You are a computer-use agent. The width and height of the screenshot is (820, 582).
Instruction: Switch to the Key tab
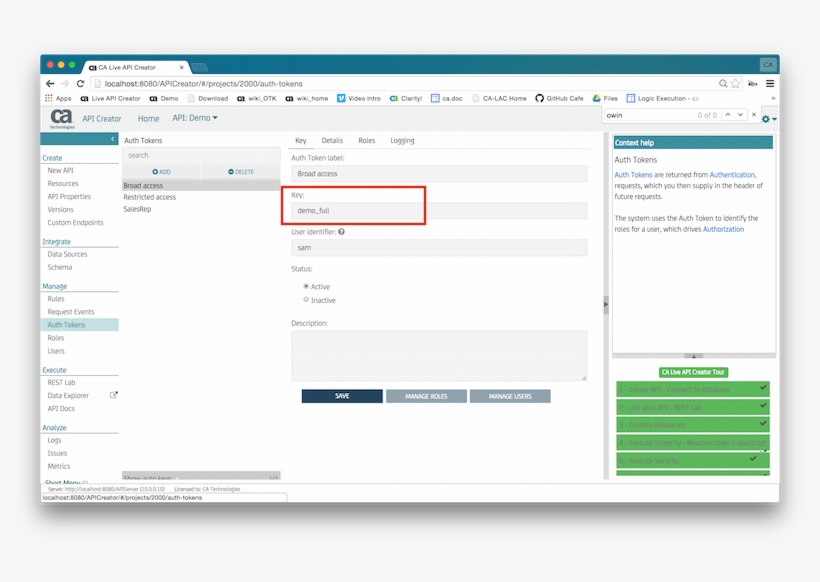(301, 140)
